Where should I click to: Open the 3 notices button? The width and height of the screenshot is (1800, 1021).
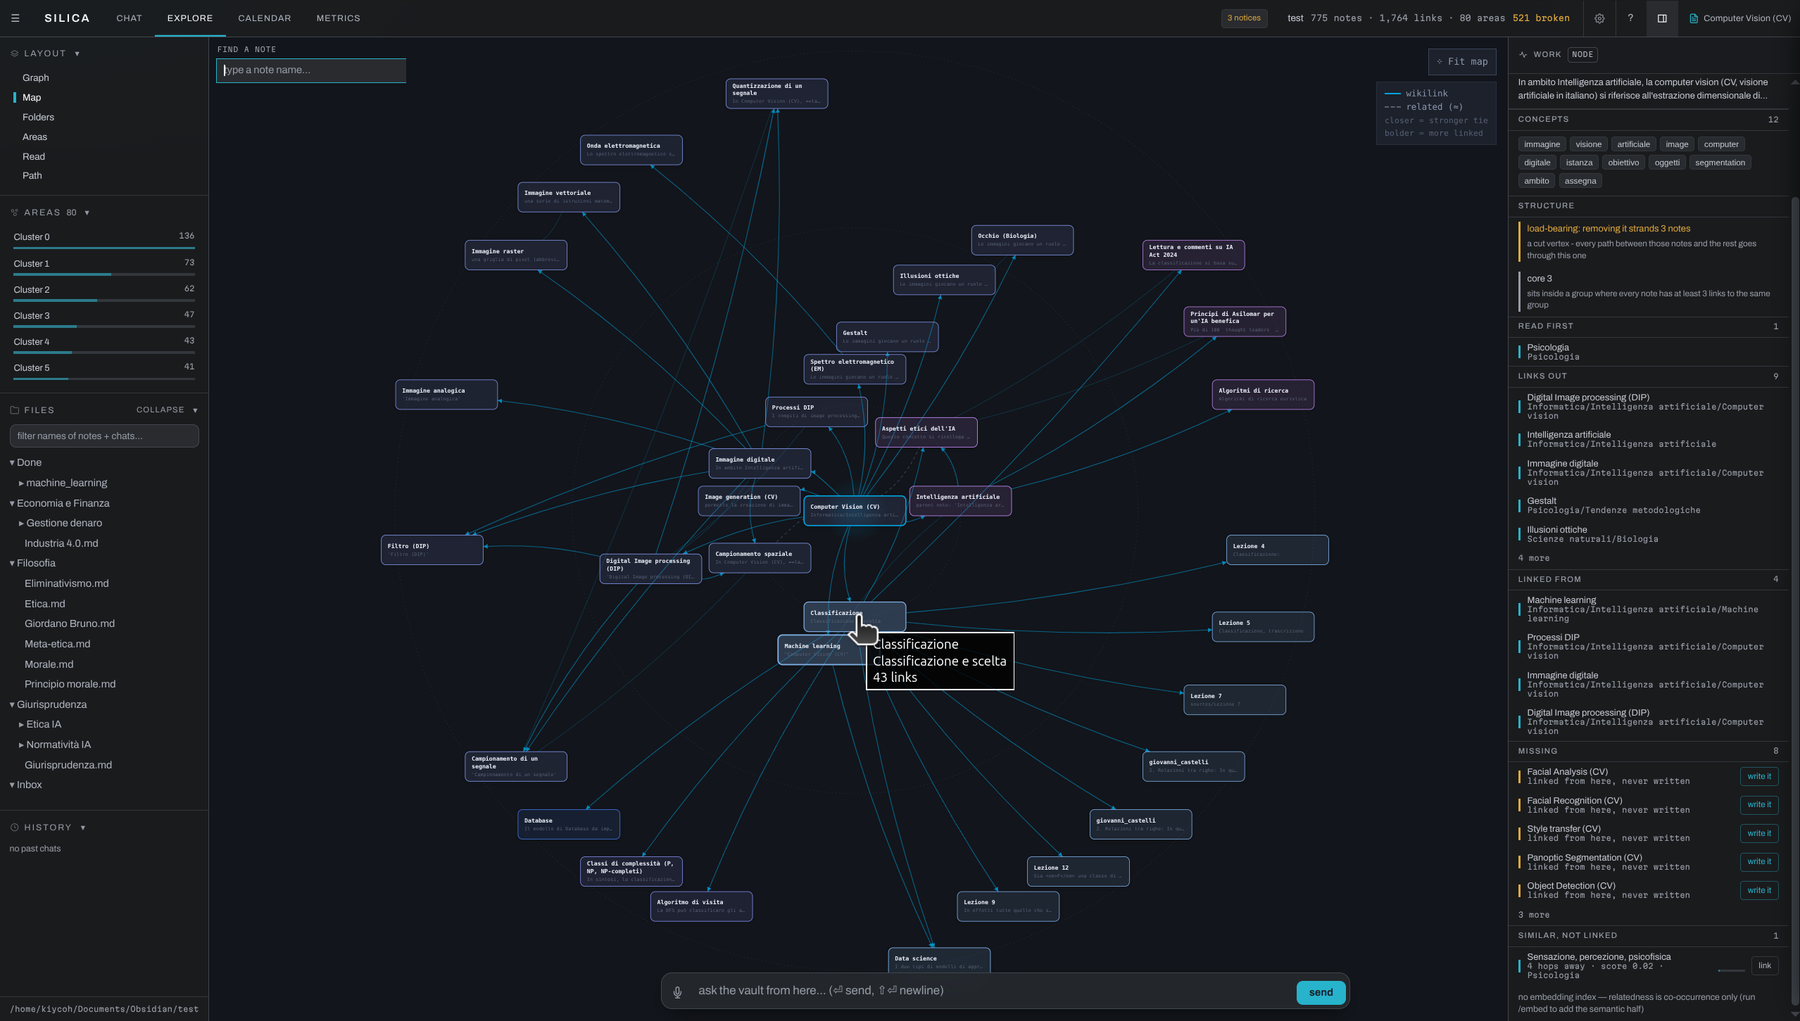(1244, 18)
